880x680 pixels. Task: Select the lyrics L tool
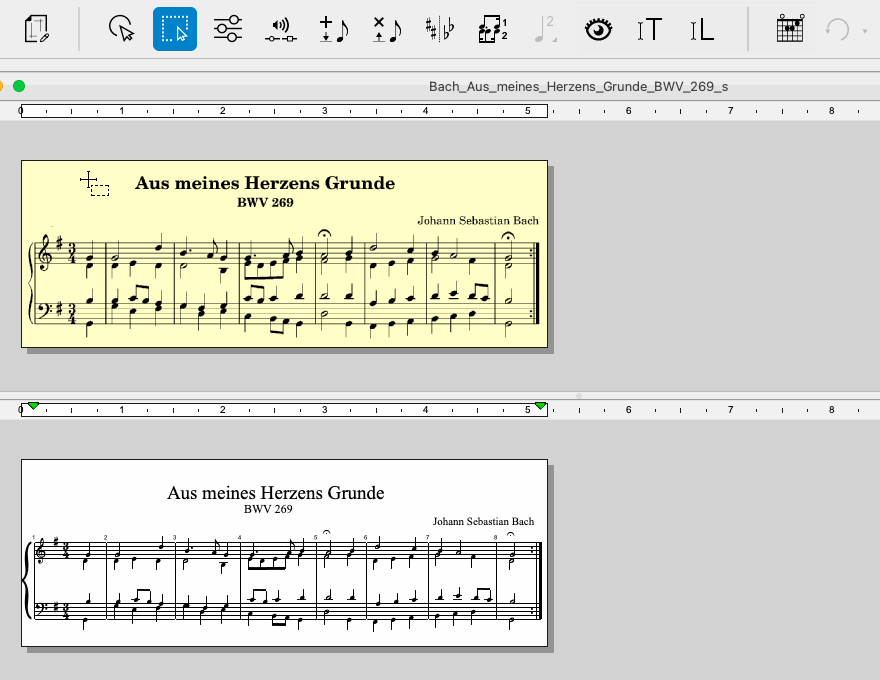[702, 29]
